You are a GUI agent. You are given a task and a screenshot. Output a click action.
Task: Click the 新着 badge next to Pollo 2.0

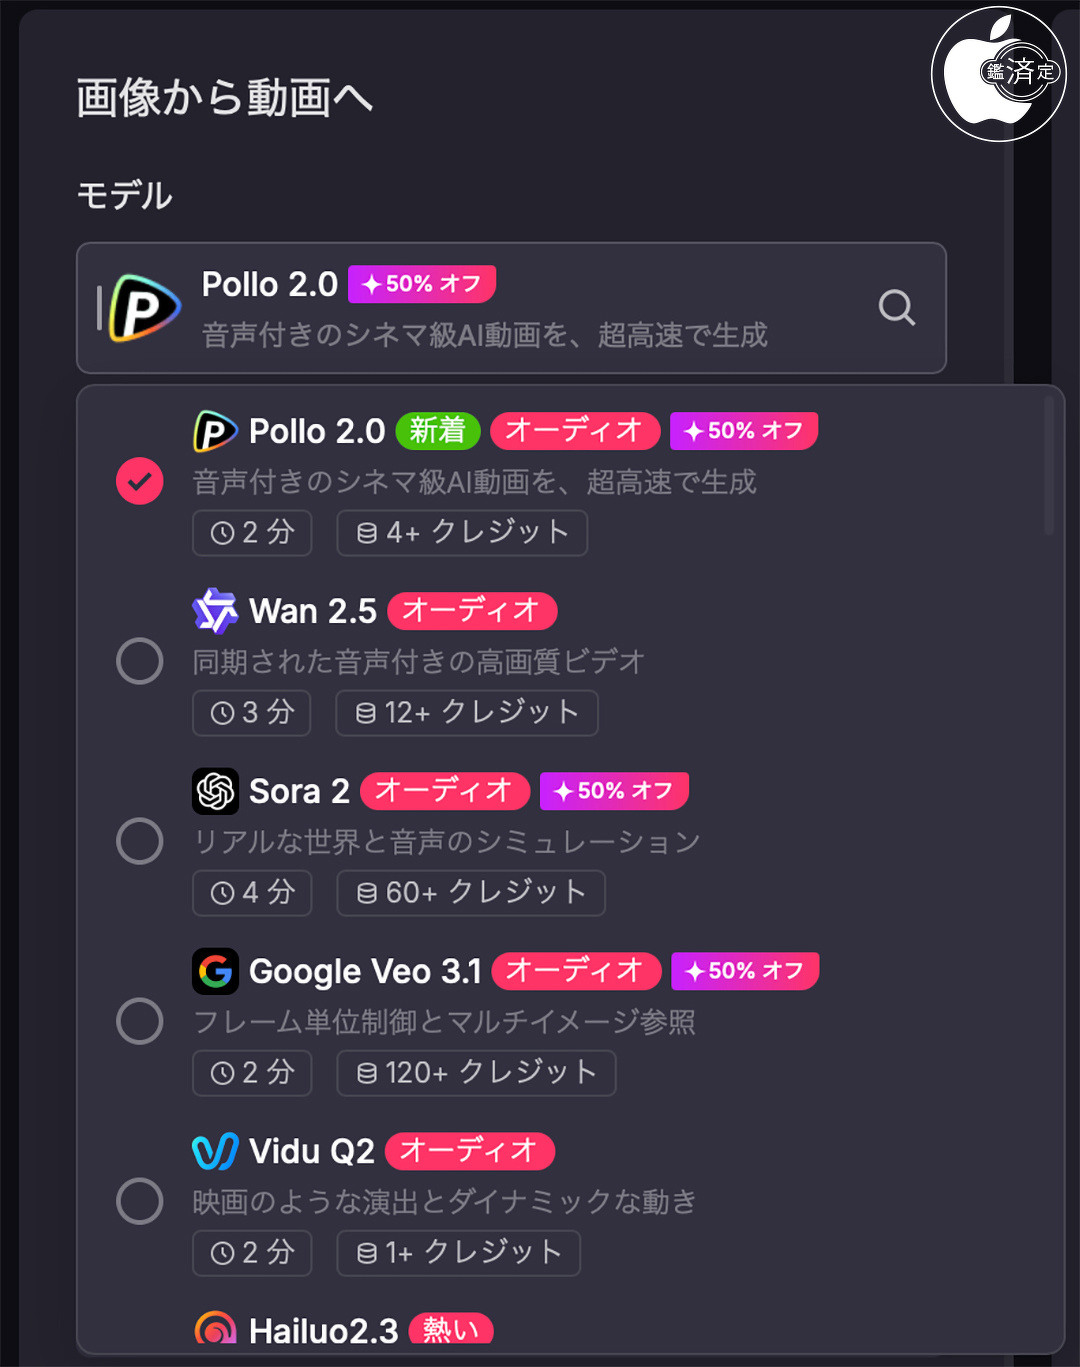438,431
